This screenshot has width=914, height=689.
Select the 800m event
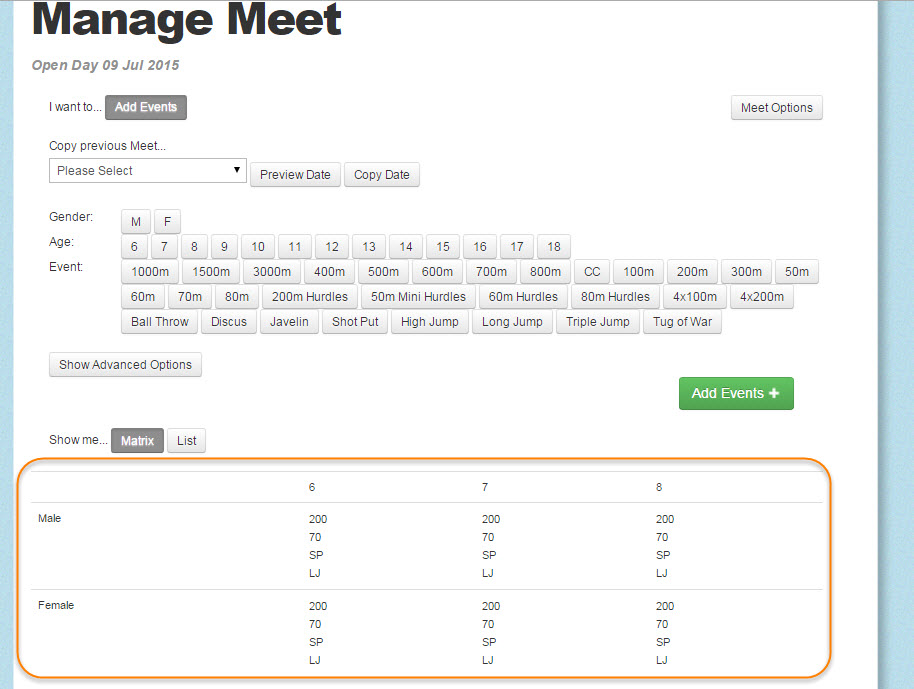coord(545,272)
